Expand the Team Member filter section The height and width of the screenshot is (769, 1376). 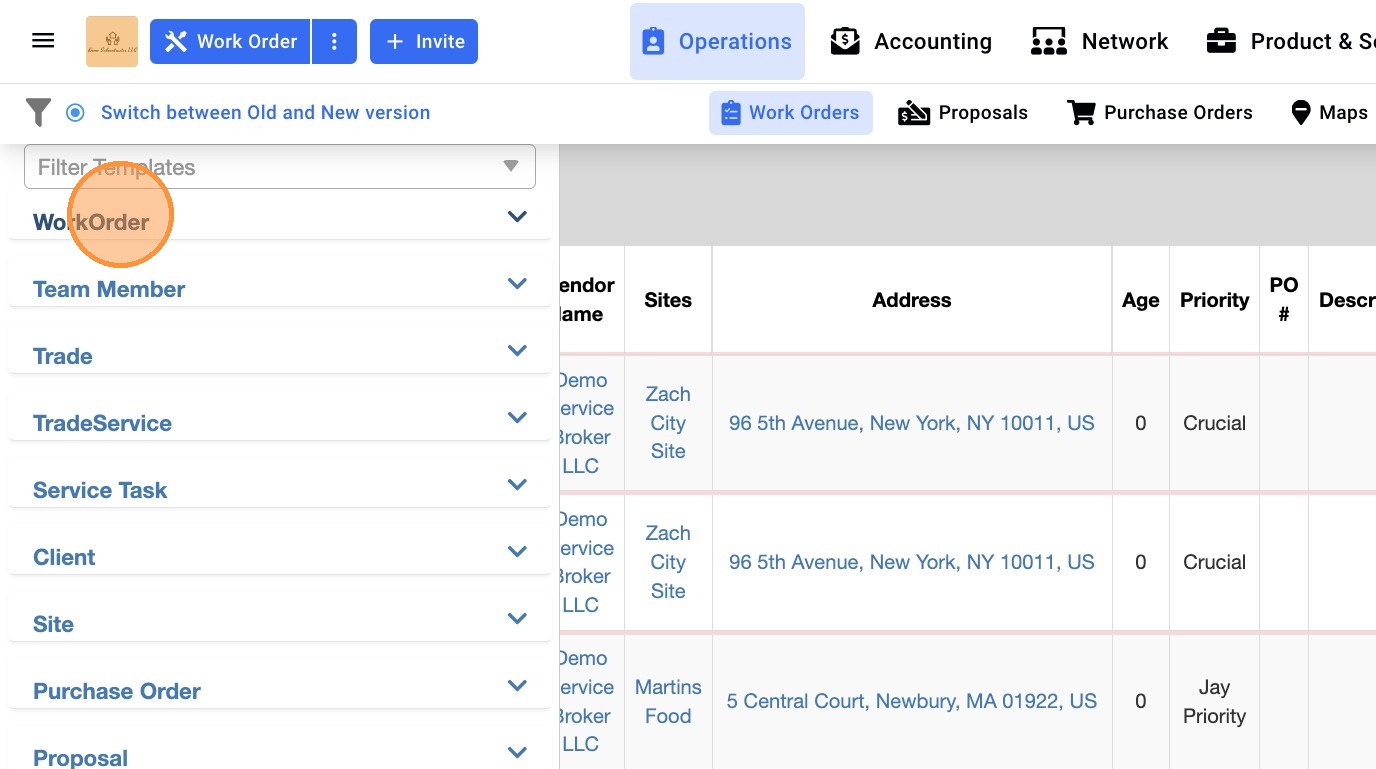click(517, 284)
